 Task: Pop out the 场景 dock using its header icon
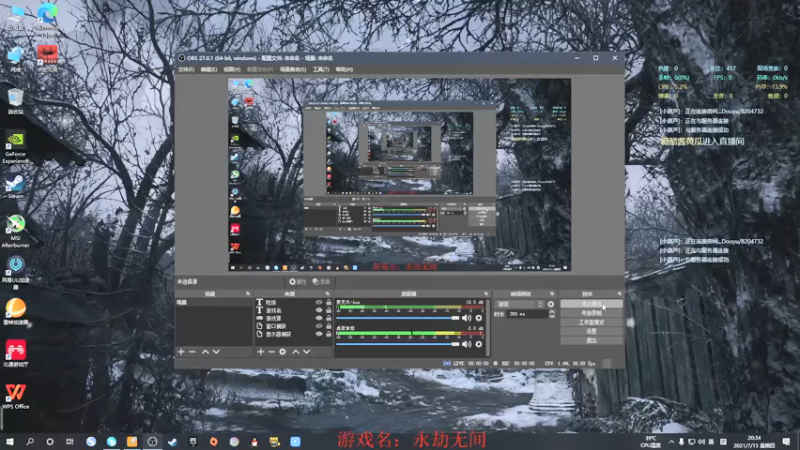[x=248, y=294]
